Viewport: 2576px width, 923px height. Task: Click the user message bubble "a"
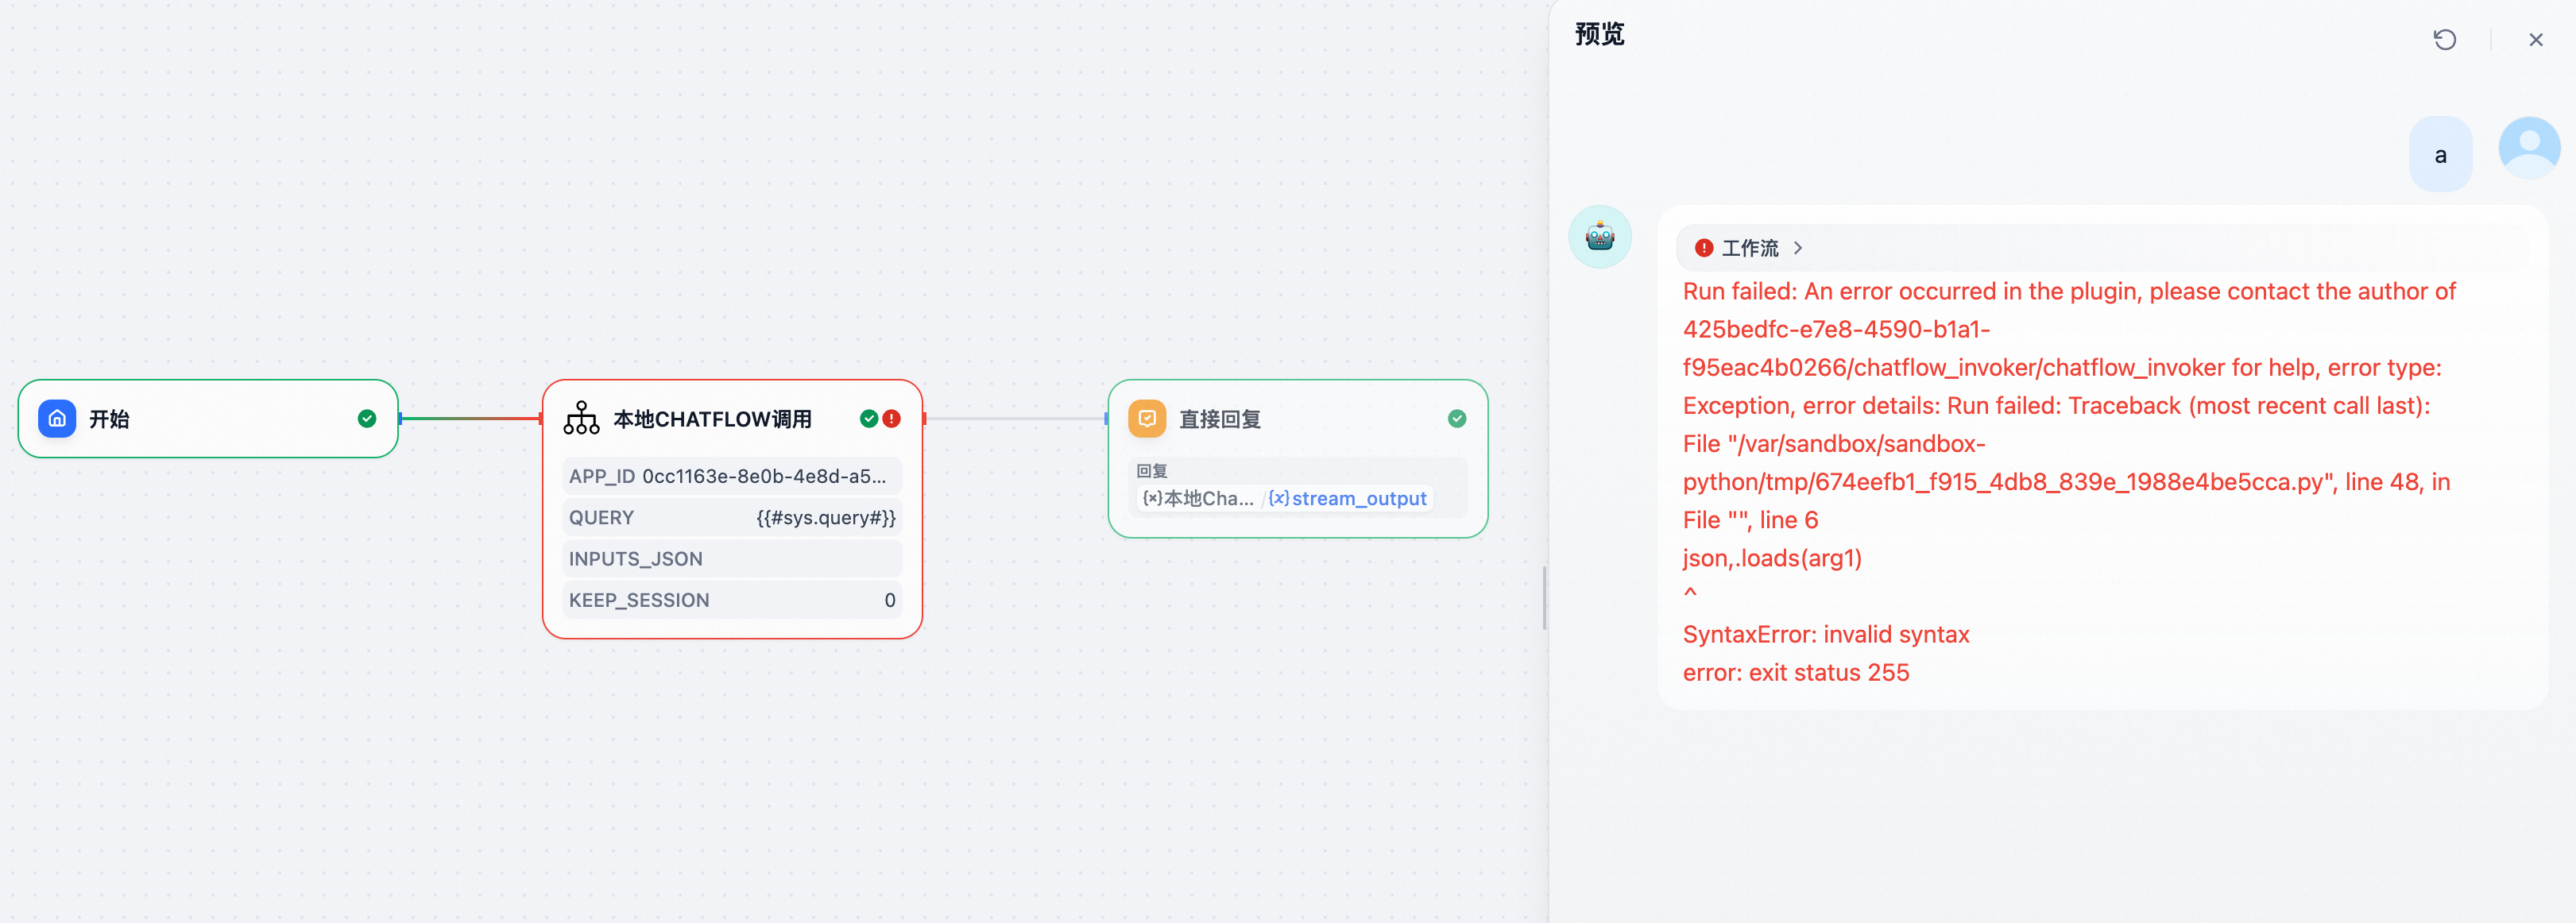[x=2440, y=155]
